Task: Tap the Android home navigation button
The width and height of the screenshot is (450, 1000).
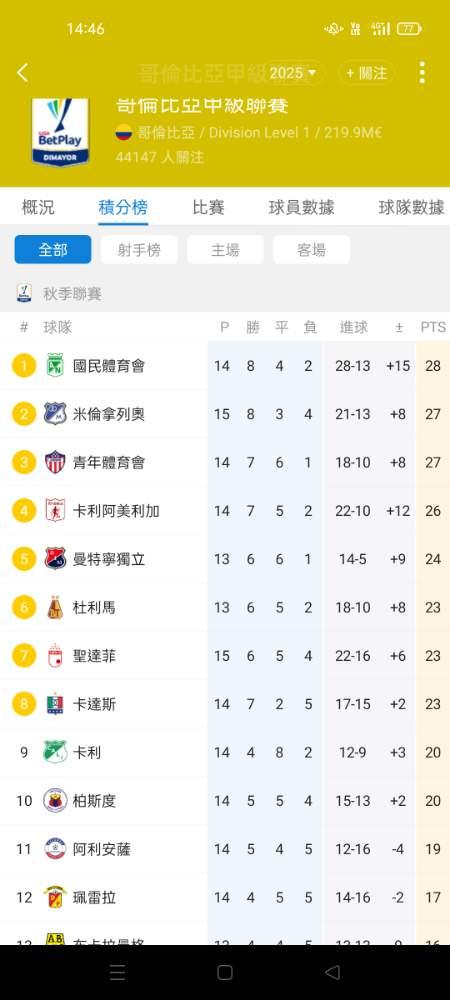Action: click(224, 973)
